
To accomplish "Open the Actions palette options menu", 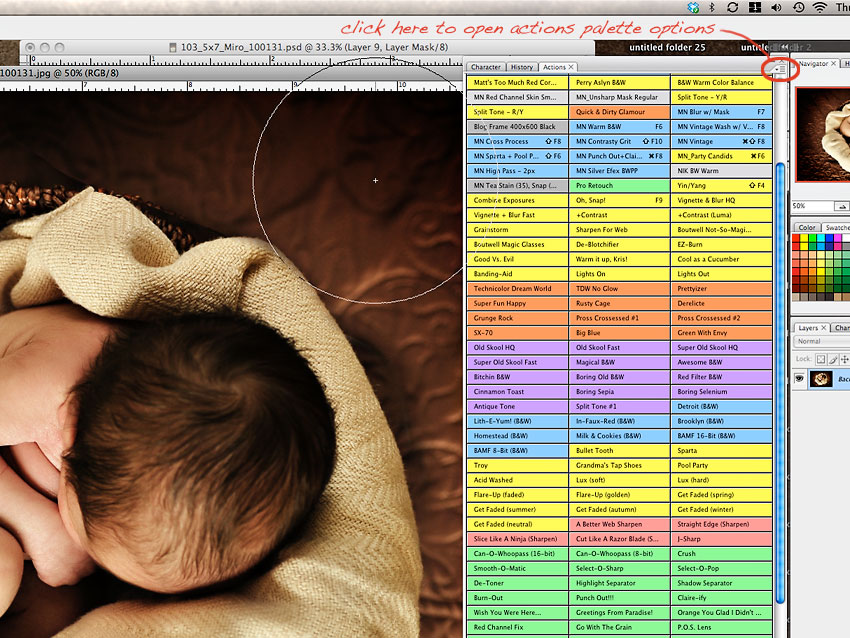I will point(779,68).
